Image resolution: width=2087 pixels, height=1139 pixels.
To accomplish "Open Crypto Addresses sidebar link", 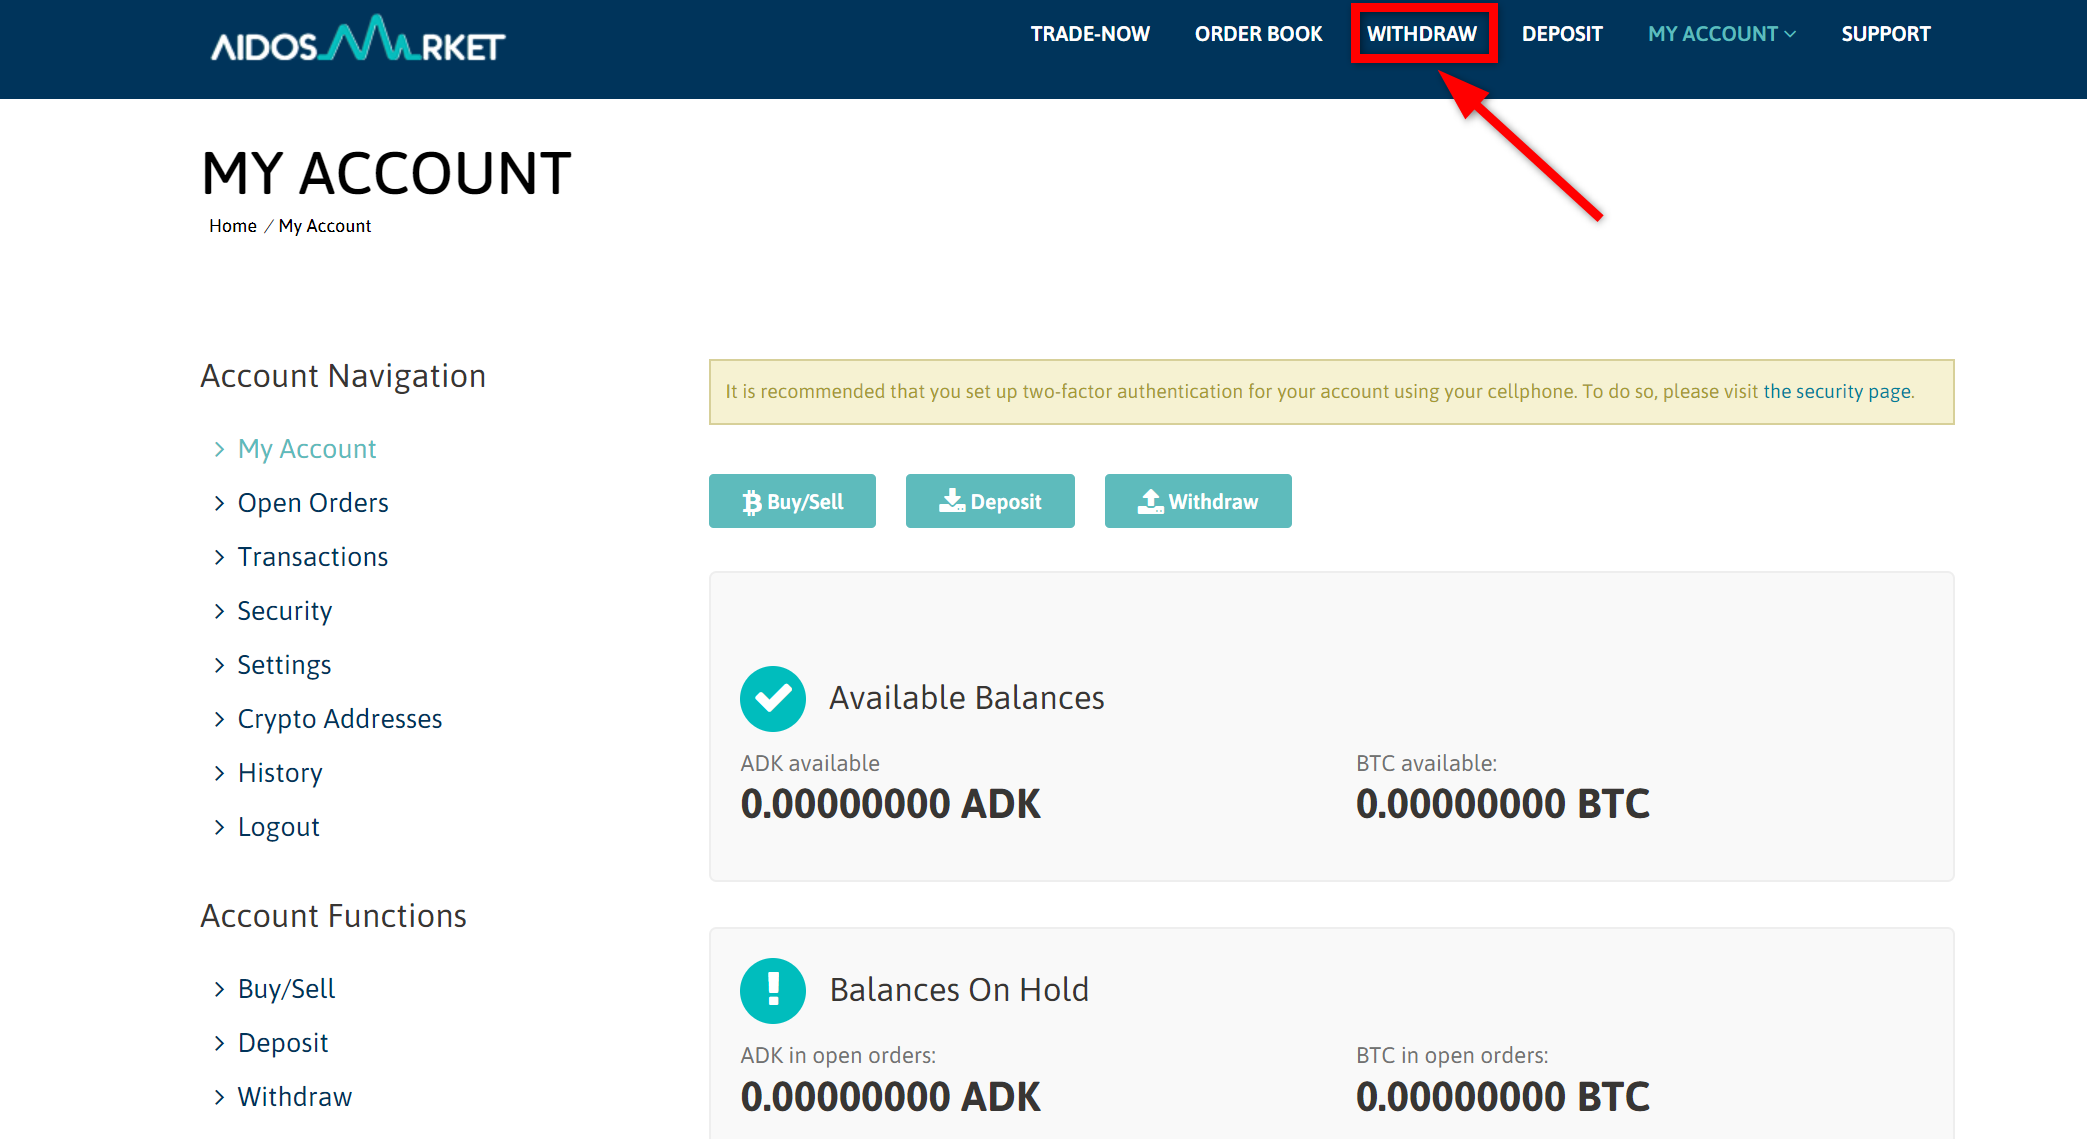I will 340,719.
